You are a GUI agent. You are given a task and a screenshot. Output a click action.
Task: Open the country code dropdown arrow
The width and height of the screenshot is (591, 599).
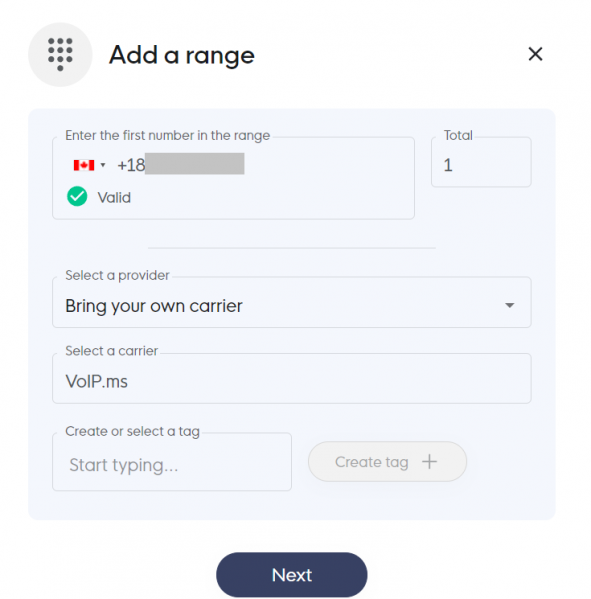103,165
